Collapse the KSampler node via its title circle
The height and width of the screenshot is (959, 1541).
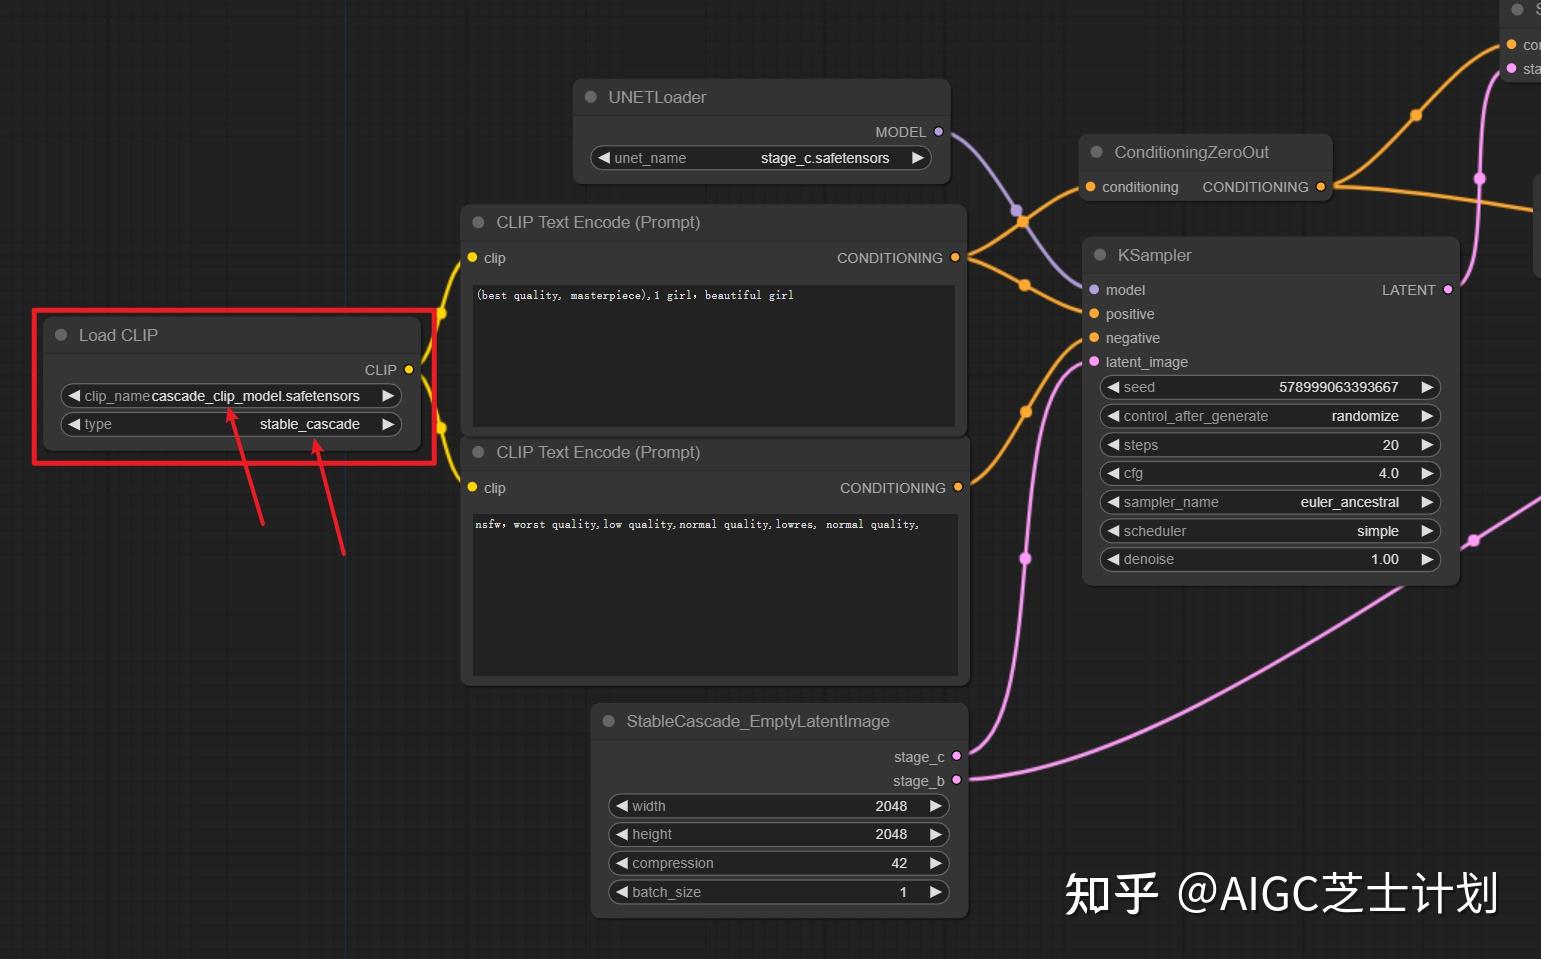tap(1099, 255)
